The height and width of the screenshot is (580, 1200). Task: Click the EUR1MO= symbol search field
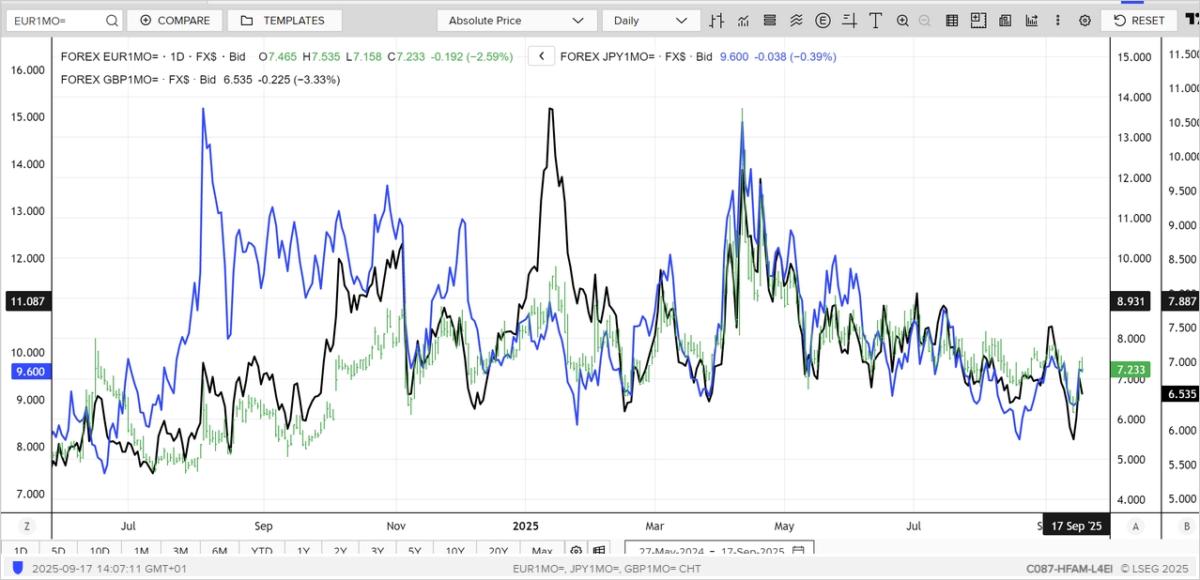[60, 20]
